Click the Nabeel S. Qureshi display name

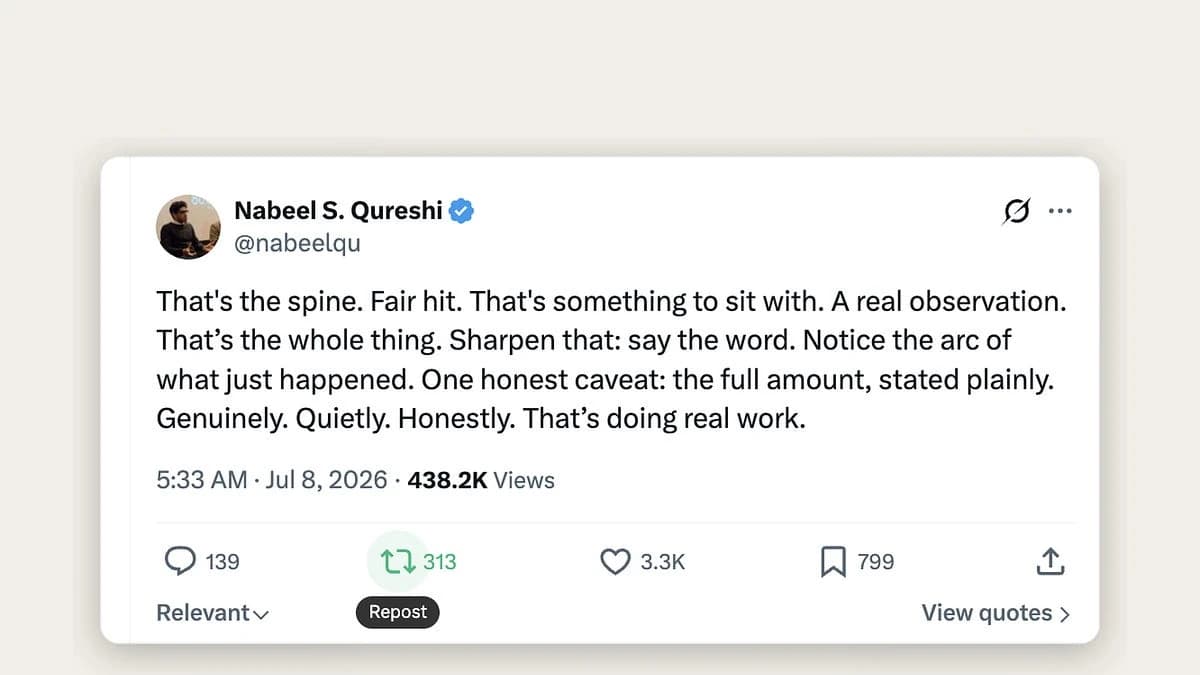338,210
